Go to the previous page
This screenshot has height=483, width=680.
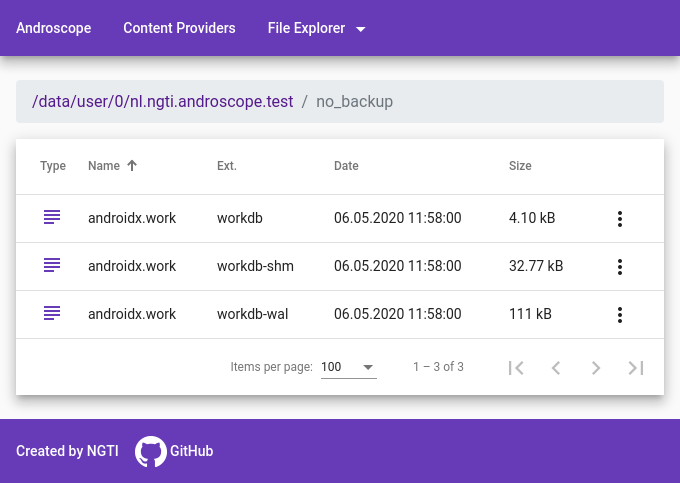556,368
